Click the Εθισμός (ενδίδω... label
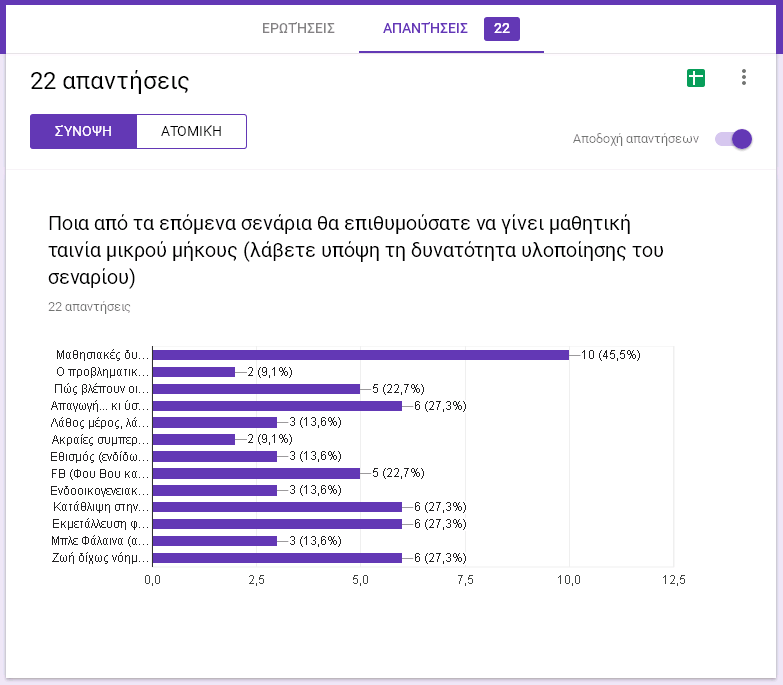Screen dimensions: 783x685 [x=100, y=456]
